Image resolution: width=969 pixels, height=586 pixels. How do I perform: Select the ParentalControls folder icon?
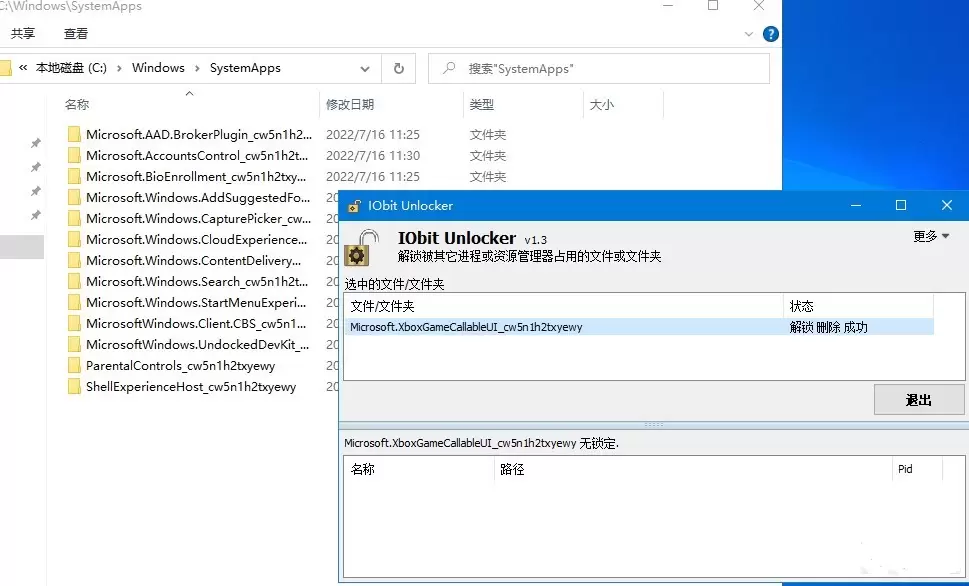tap(74, 366)
